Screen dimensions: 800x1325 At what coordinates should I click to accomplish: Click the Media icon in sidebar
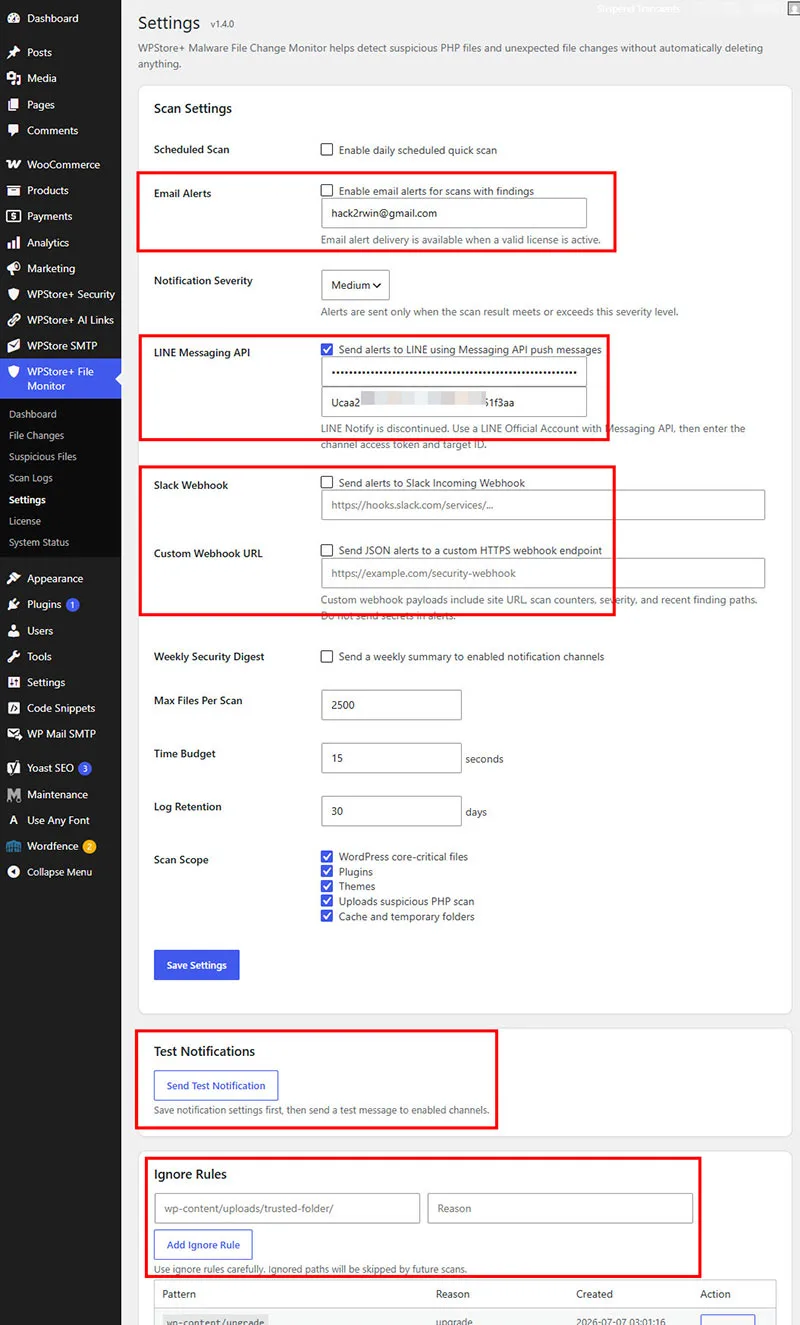pos(13,78)
